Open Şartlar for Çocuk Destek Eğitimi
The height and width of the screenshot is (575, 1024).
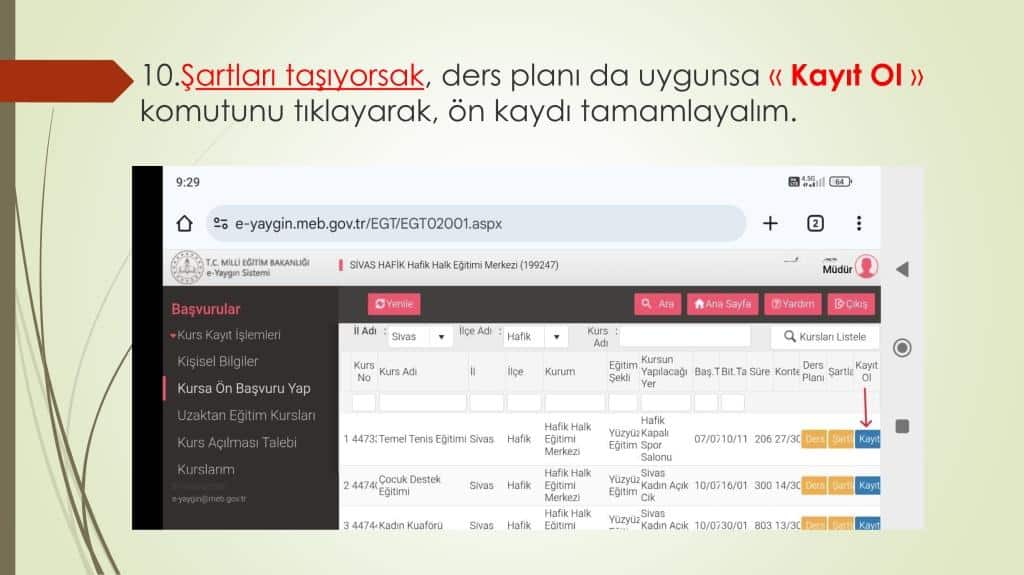coord(841,485)
